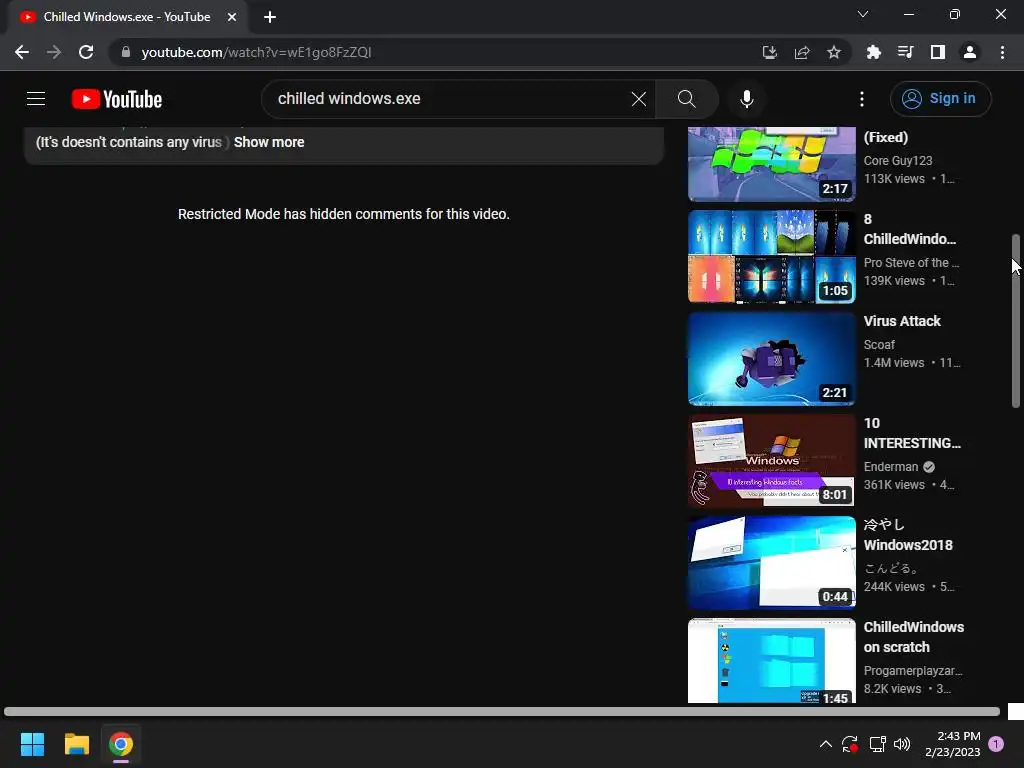The image size is (1024, 768).
Task: Open ChilledWindows on scratch thumbnail
Action: point(771,660)
